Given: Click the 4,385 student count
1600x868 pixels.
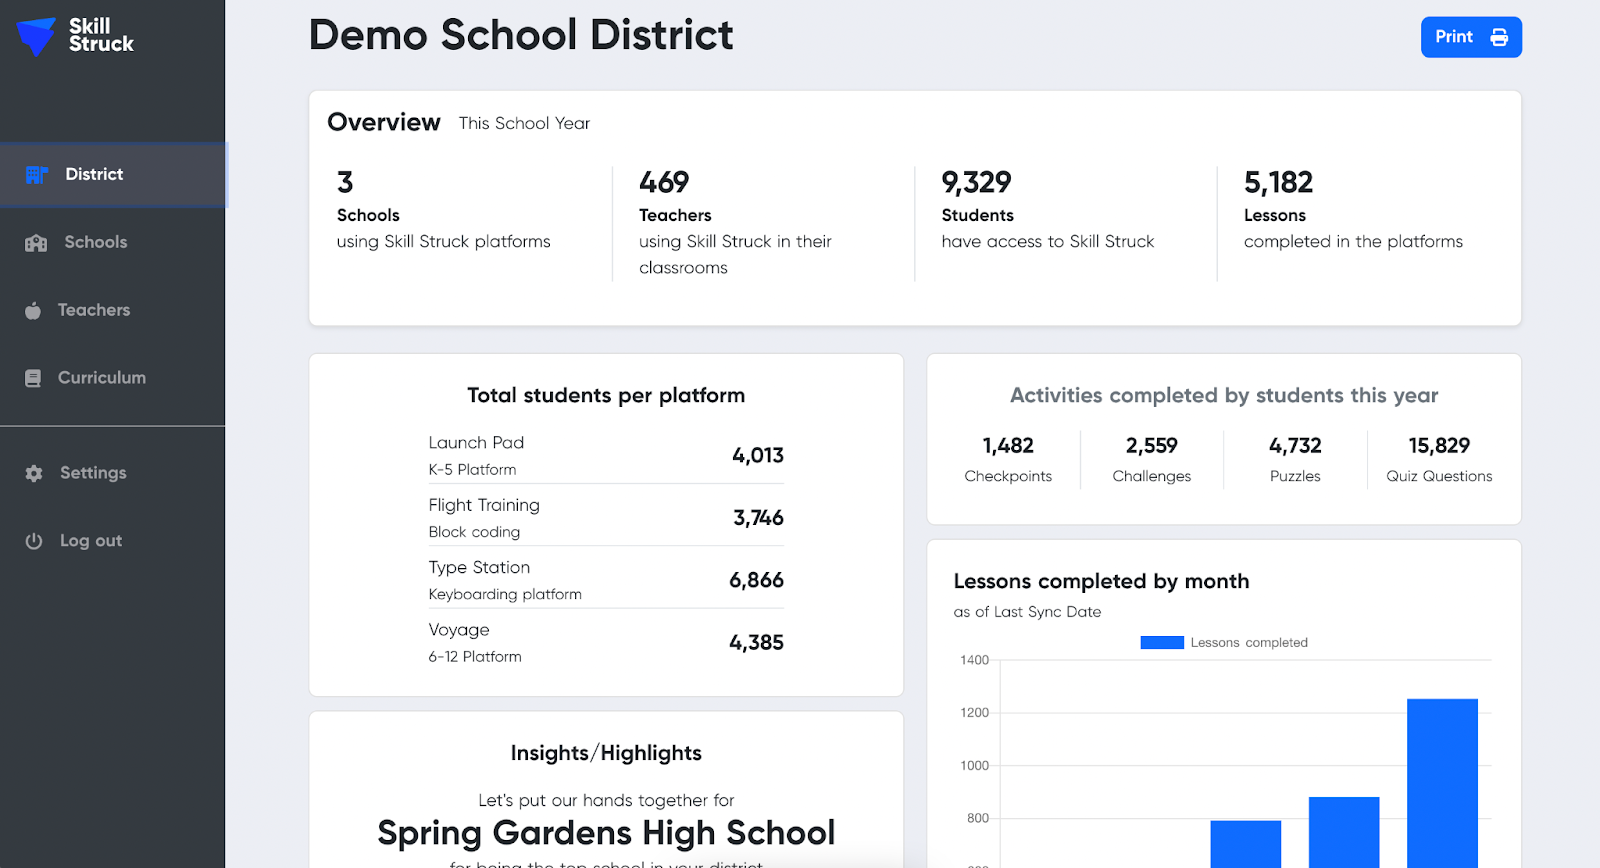Looking at the screenshot, I should pos(756,643).
